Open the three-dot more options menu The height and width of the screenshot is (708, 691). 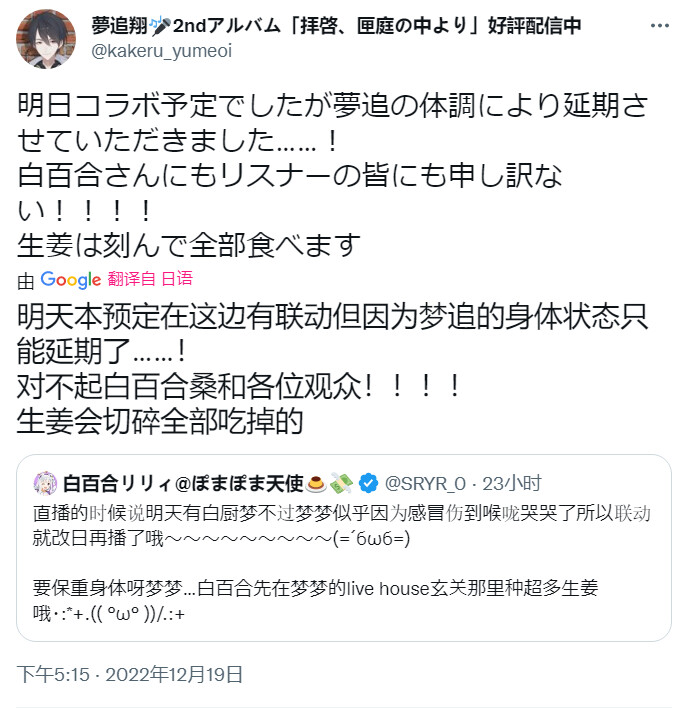pyautogui.click(x=659, y=26)
